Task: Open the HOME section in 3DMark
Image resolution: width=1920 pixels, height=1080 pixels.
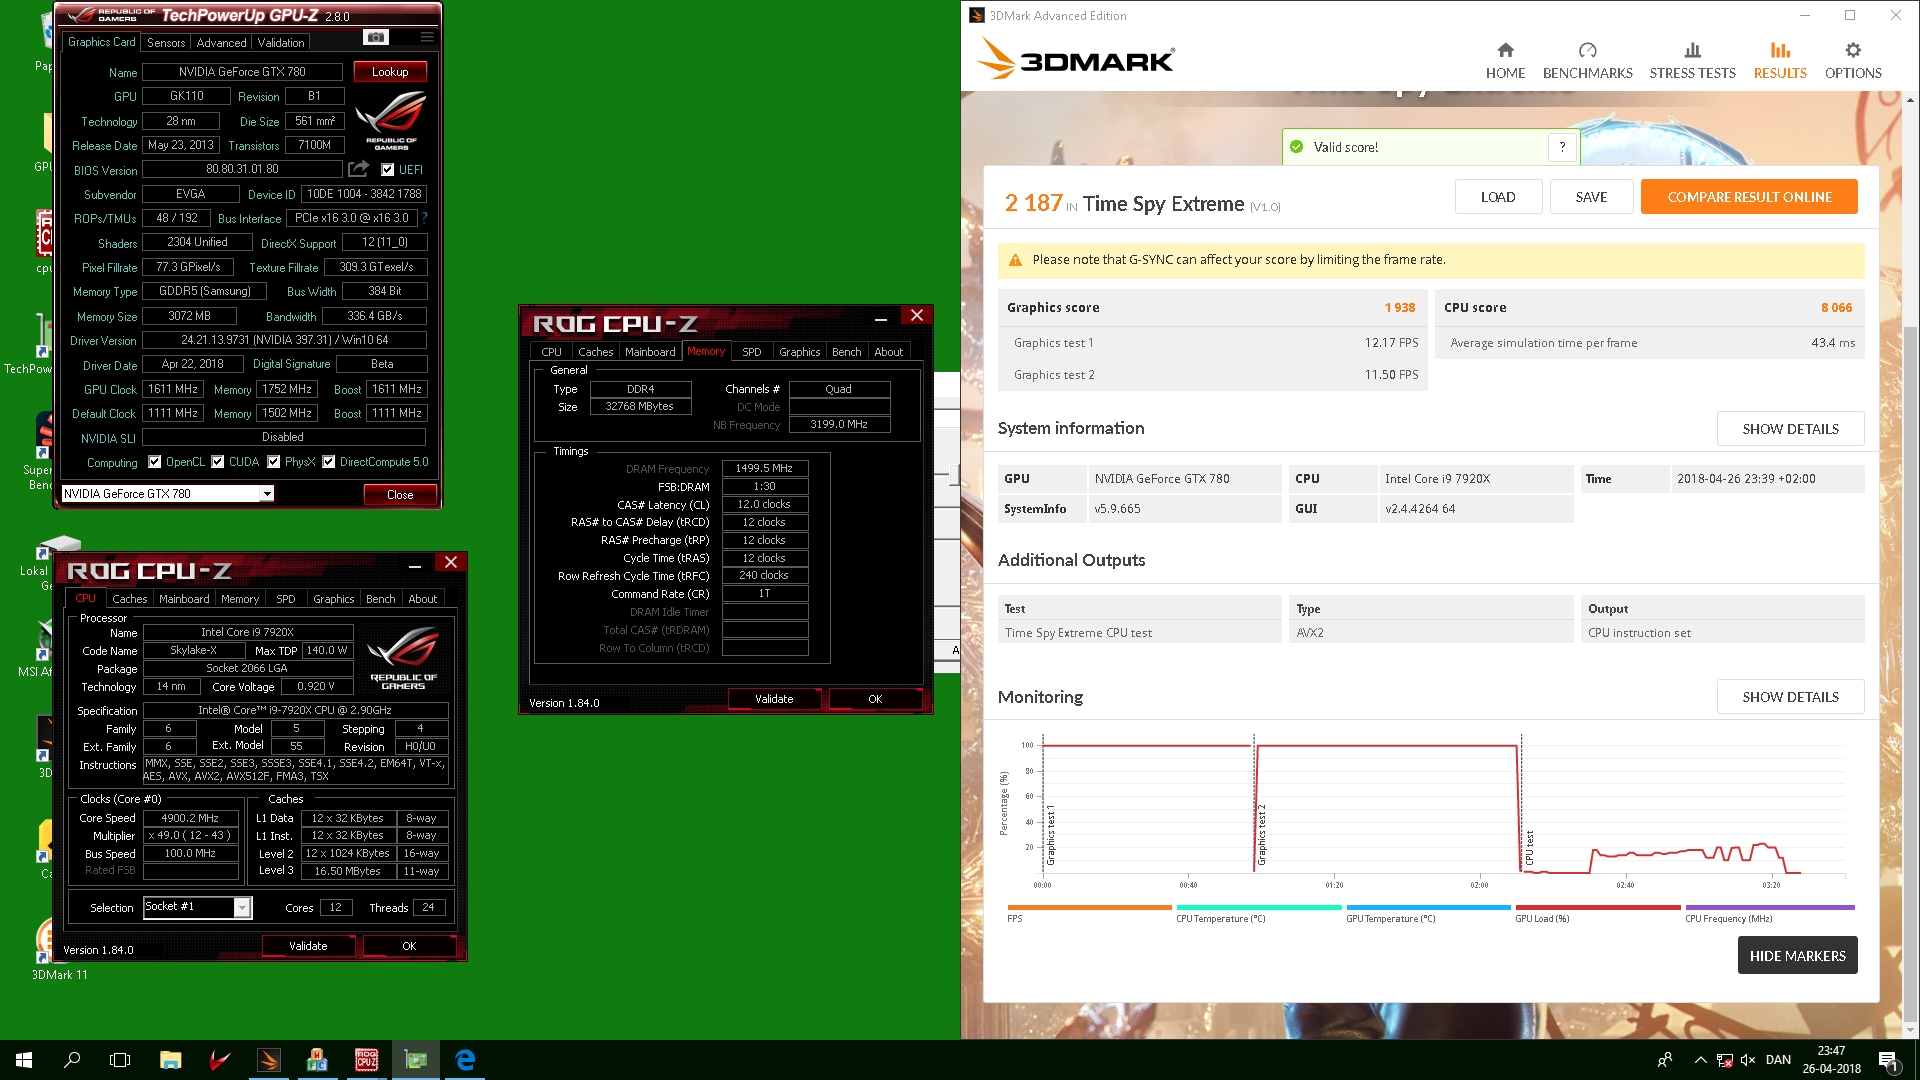Action: (1505, 61)
